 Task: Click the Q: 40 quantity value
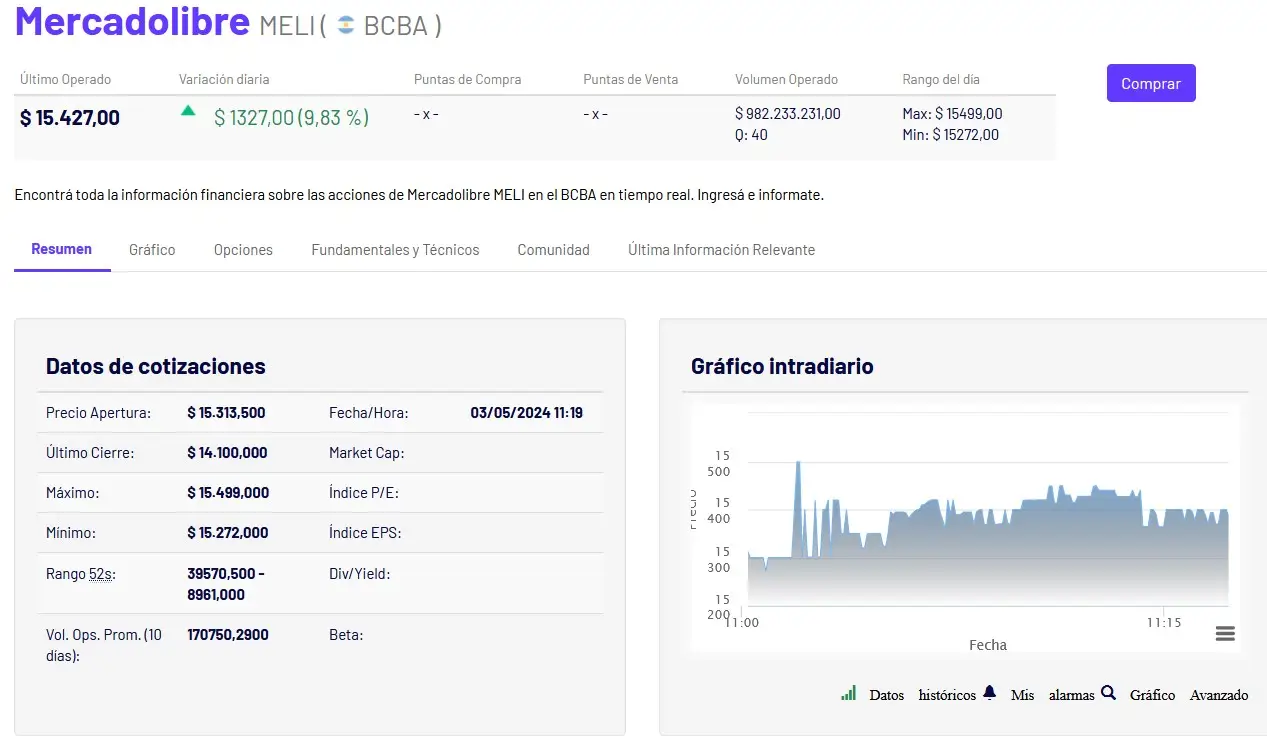[x=751, y=134]
